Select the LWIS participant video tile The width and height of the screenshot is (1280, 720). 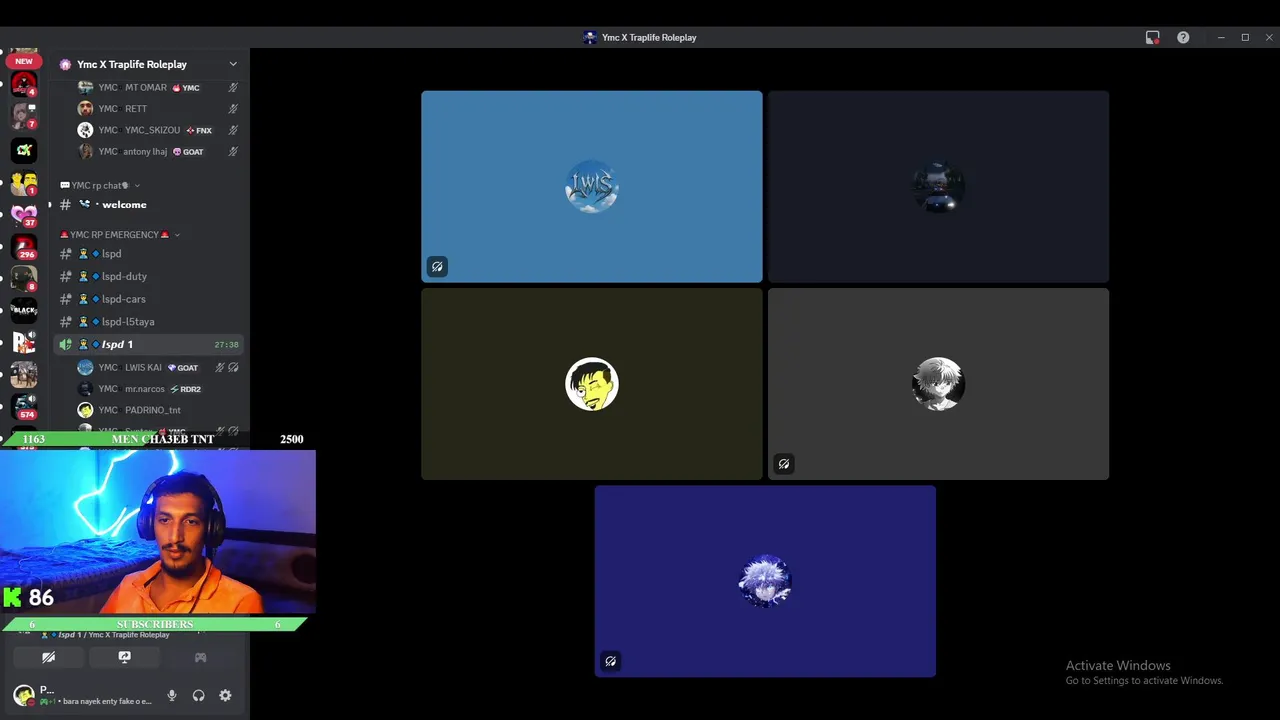click(x=592, y=187)
